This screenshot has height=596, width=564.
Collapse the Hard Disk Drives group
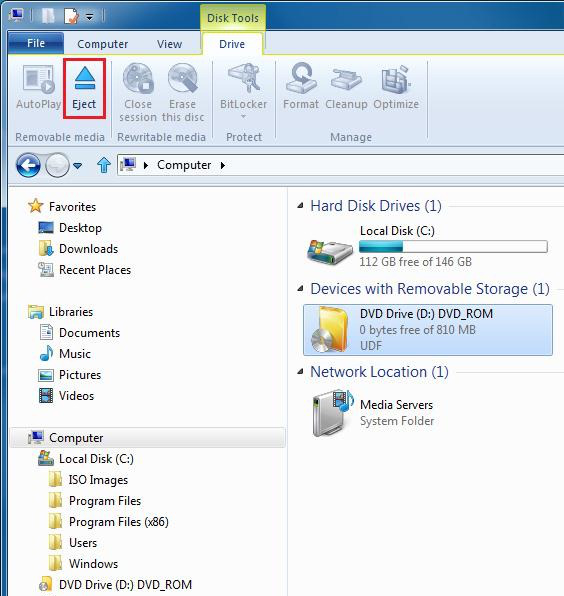tap(300, 206)
